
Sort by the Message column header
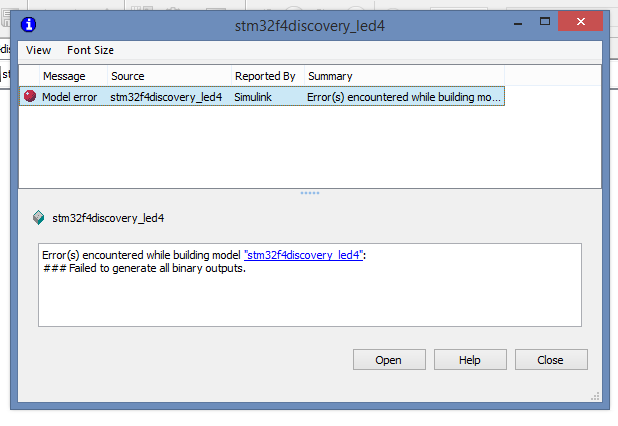click(73, 76)
